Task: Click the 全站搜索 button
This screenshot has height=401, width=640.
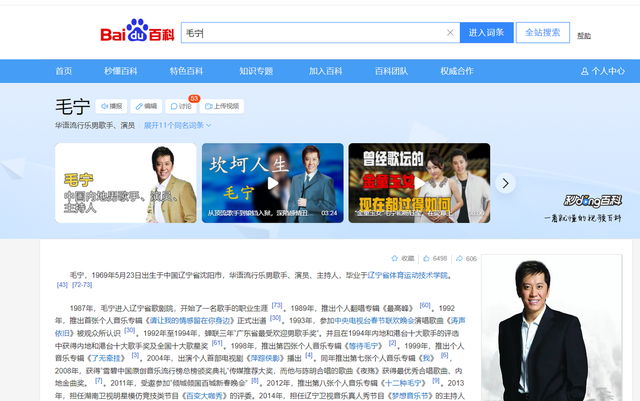Action: pos(542,33)
